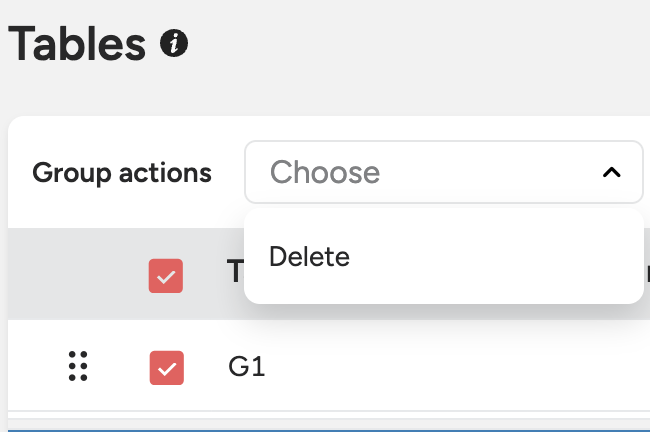The image size is (650, 432).
Task: Click the chevron arrow in Group actions dropdown
Action: click(x=611, y=173)
